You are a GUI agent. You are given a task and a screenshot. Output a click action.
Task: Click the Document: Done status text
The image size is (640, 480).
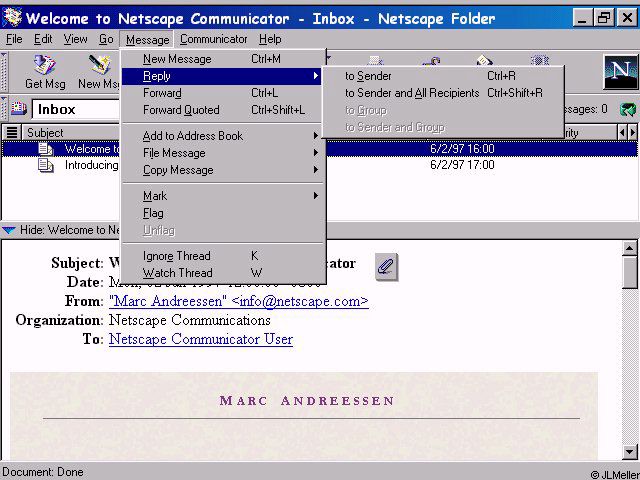(x=42, y=472)
